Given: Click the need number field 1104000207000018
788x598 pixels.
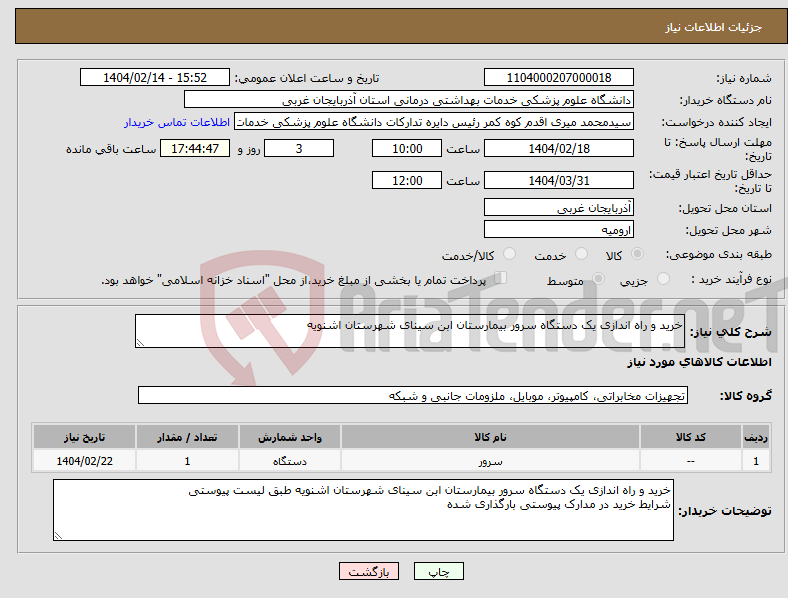Looking at the screenshot, I should tap(558, 77).
